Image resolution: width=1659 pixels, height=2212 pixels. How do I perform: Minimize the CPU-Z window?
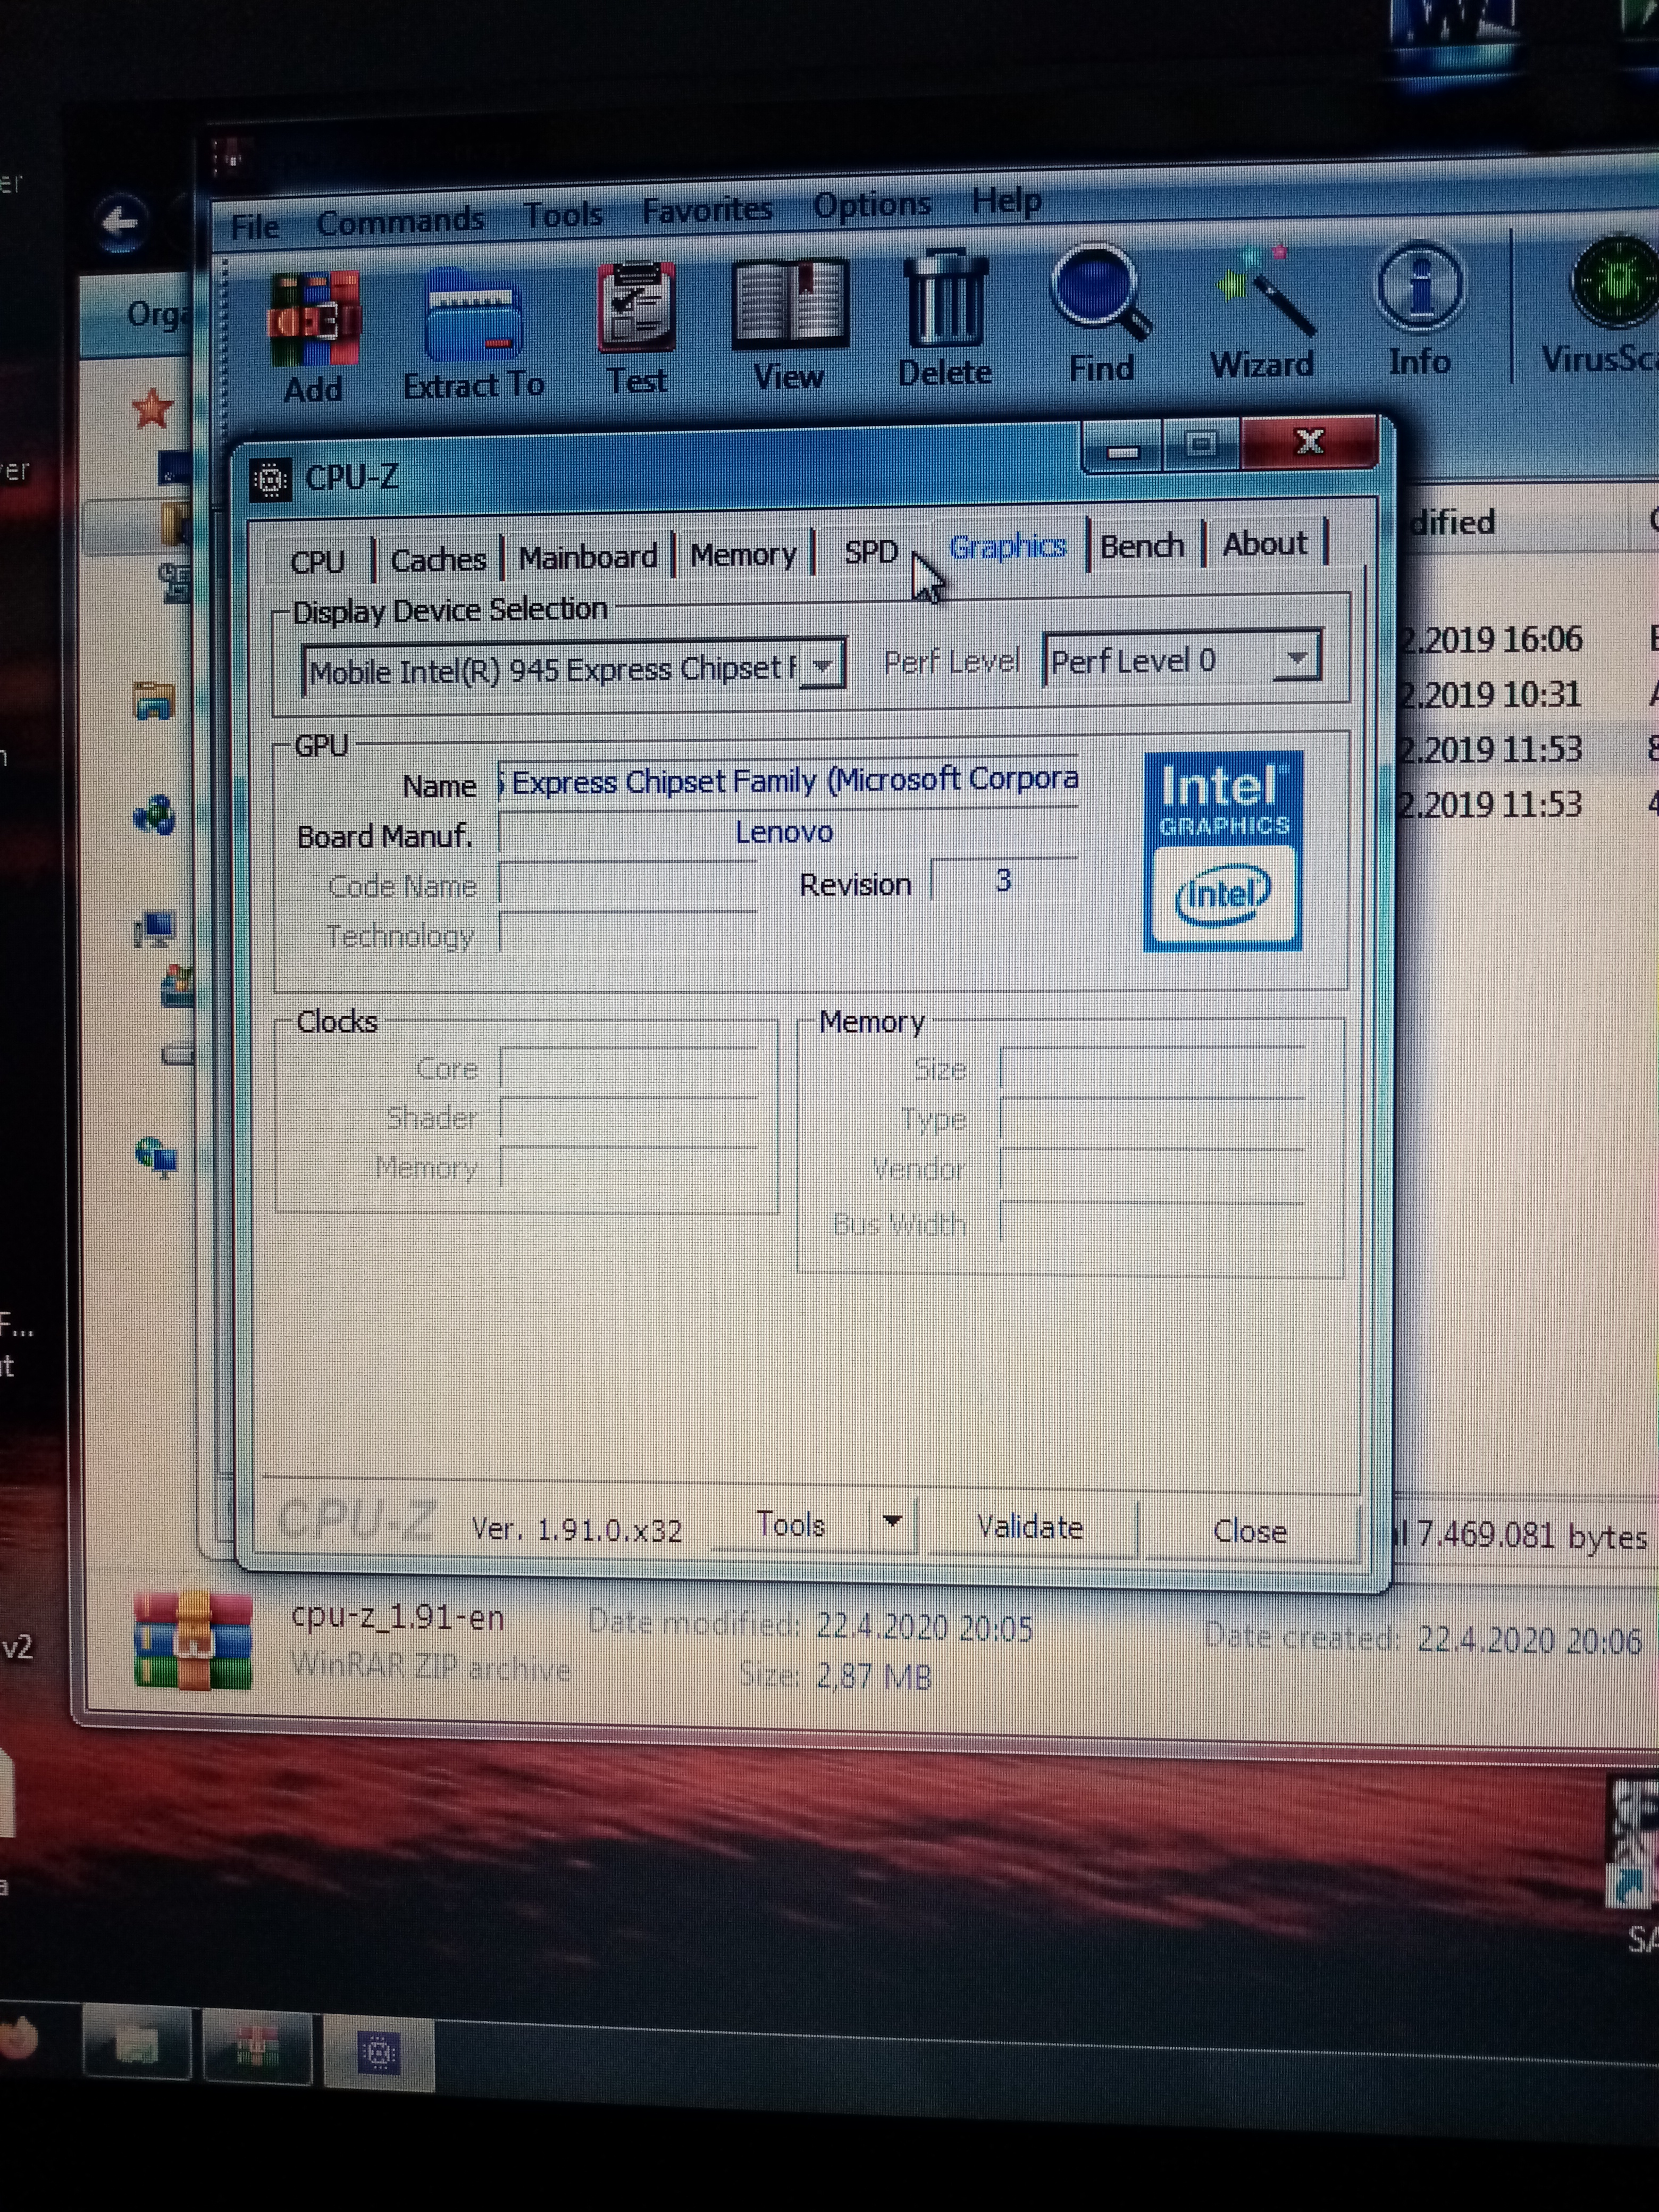click(x=1123, y=448)
